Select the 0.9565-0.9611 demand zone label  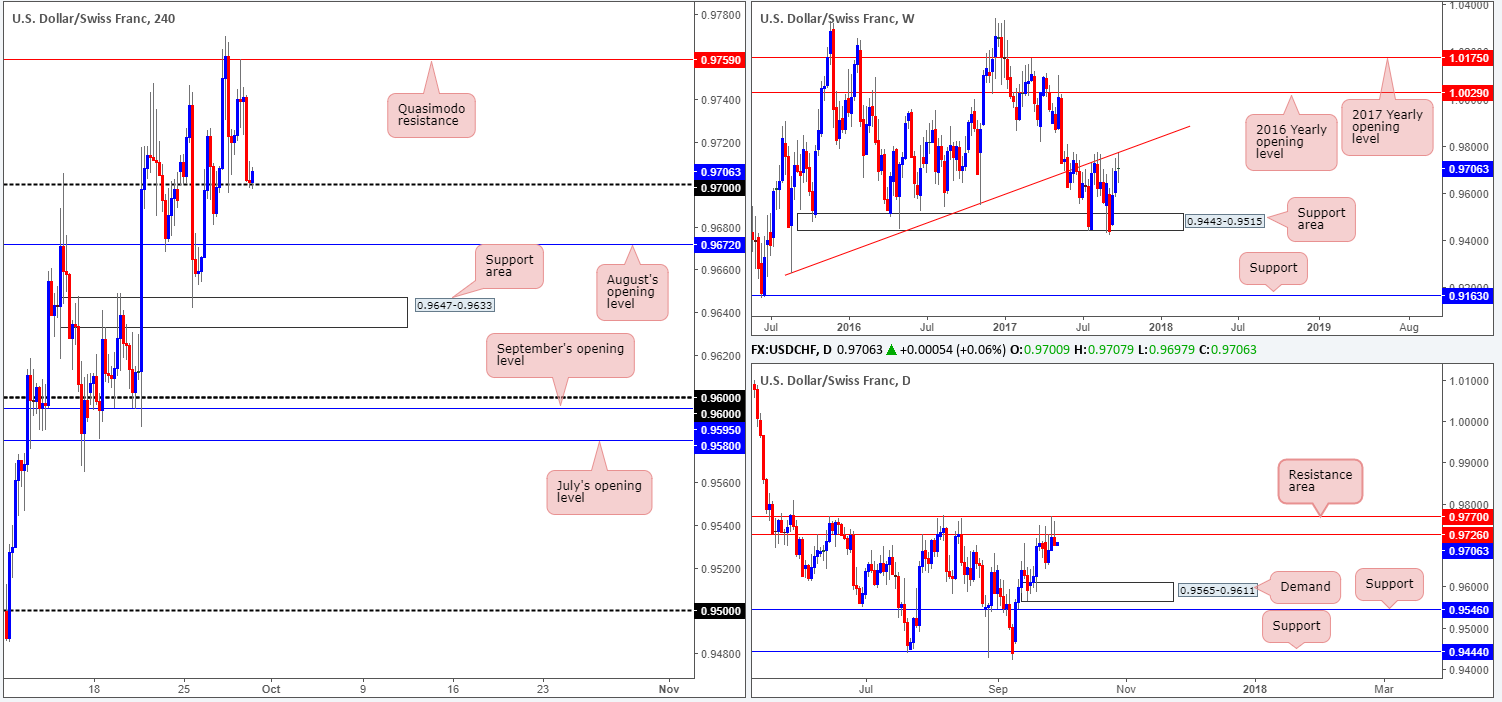coord(1215,592)
